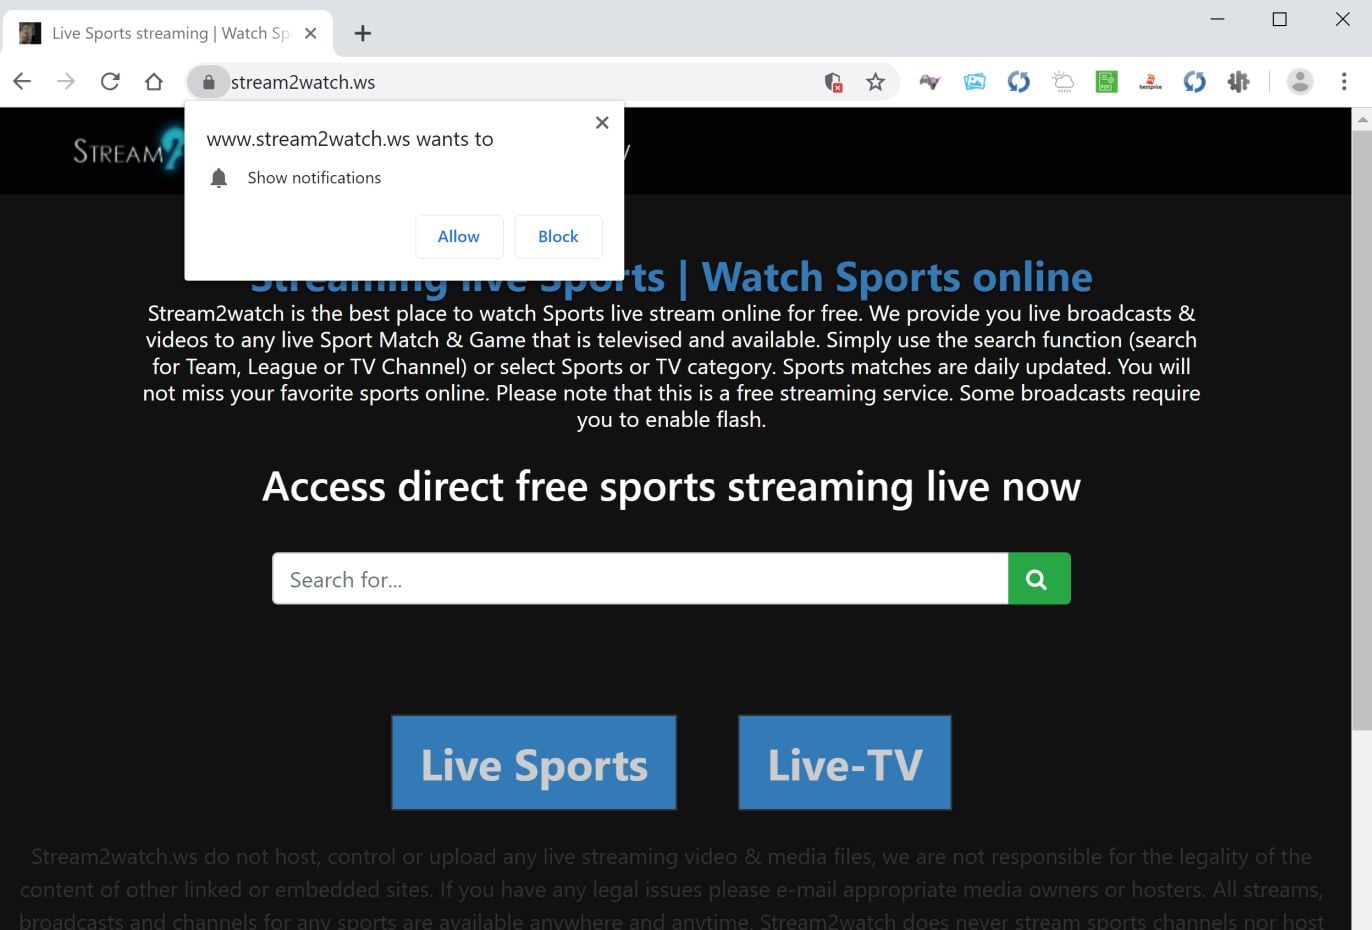Click the browser forward arrow

click(66, 82)
